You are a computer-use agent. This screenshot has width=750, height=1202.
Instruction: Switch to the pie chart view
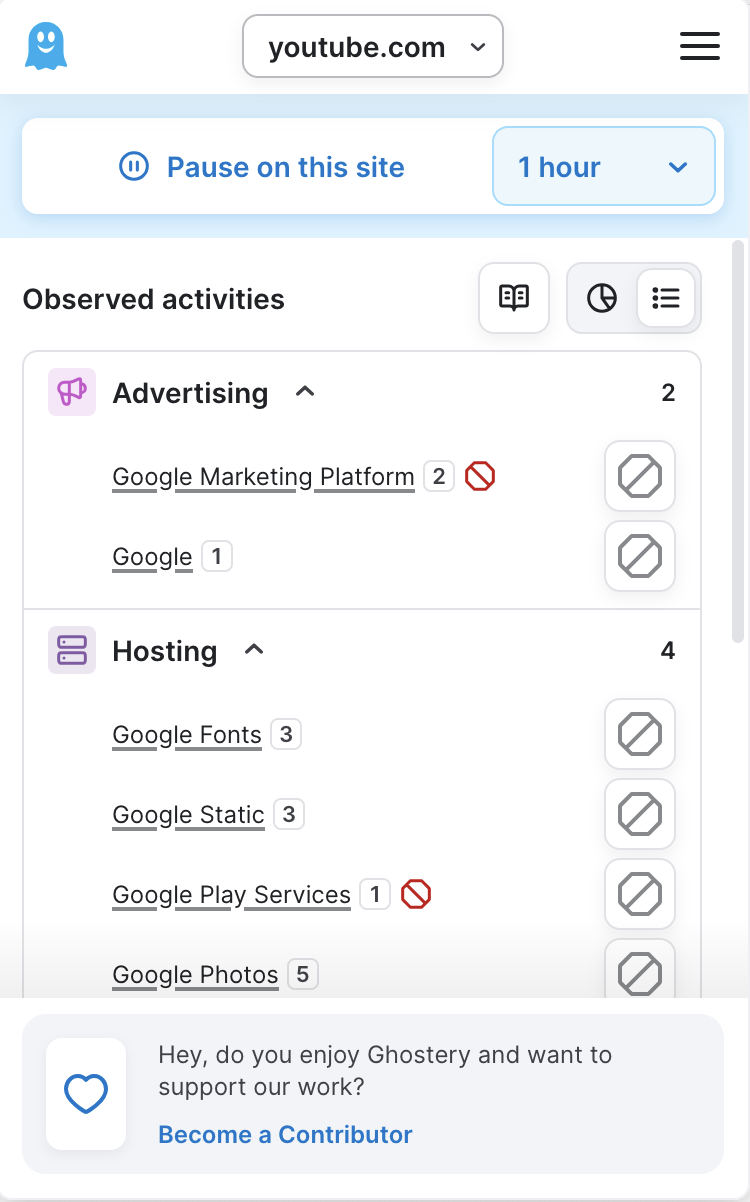tap(601, 298)
